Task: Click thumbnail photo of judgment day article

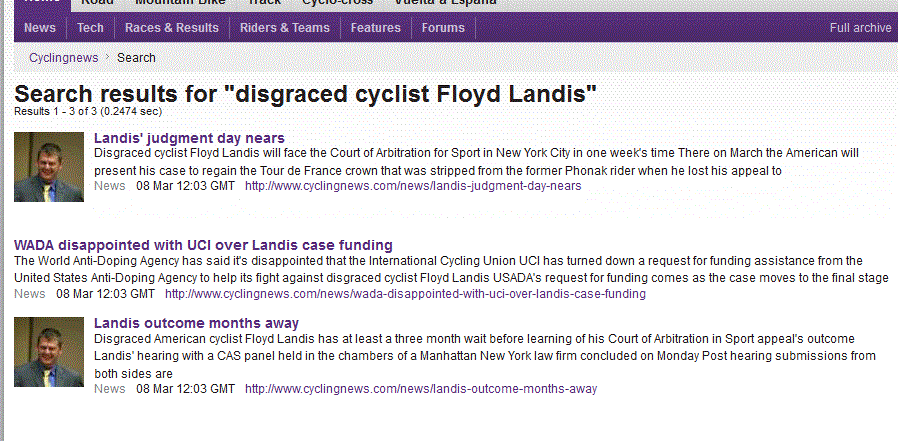Action: pyautogui.click(x=49, y=166)
